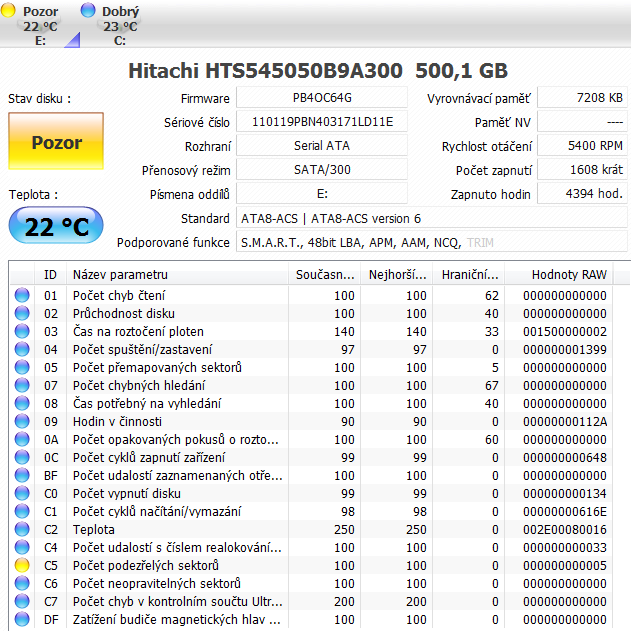This screenshot has height=631, width=631.
Task: Click the transfer mode field SATA/300
Action: coord(322,170)
